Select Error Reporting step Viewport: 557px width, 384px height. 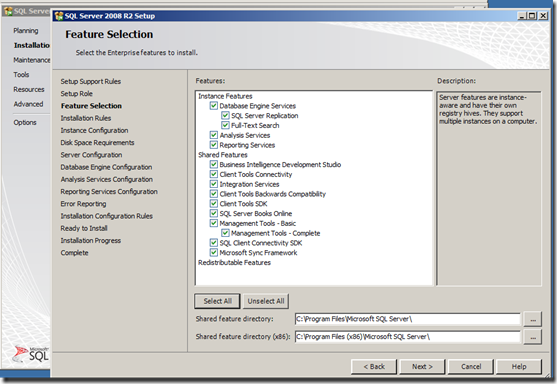pyautogui.click(x=83, y=204)
